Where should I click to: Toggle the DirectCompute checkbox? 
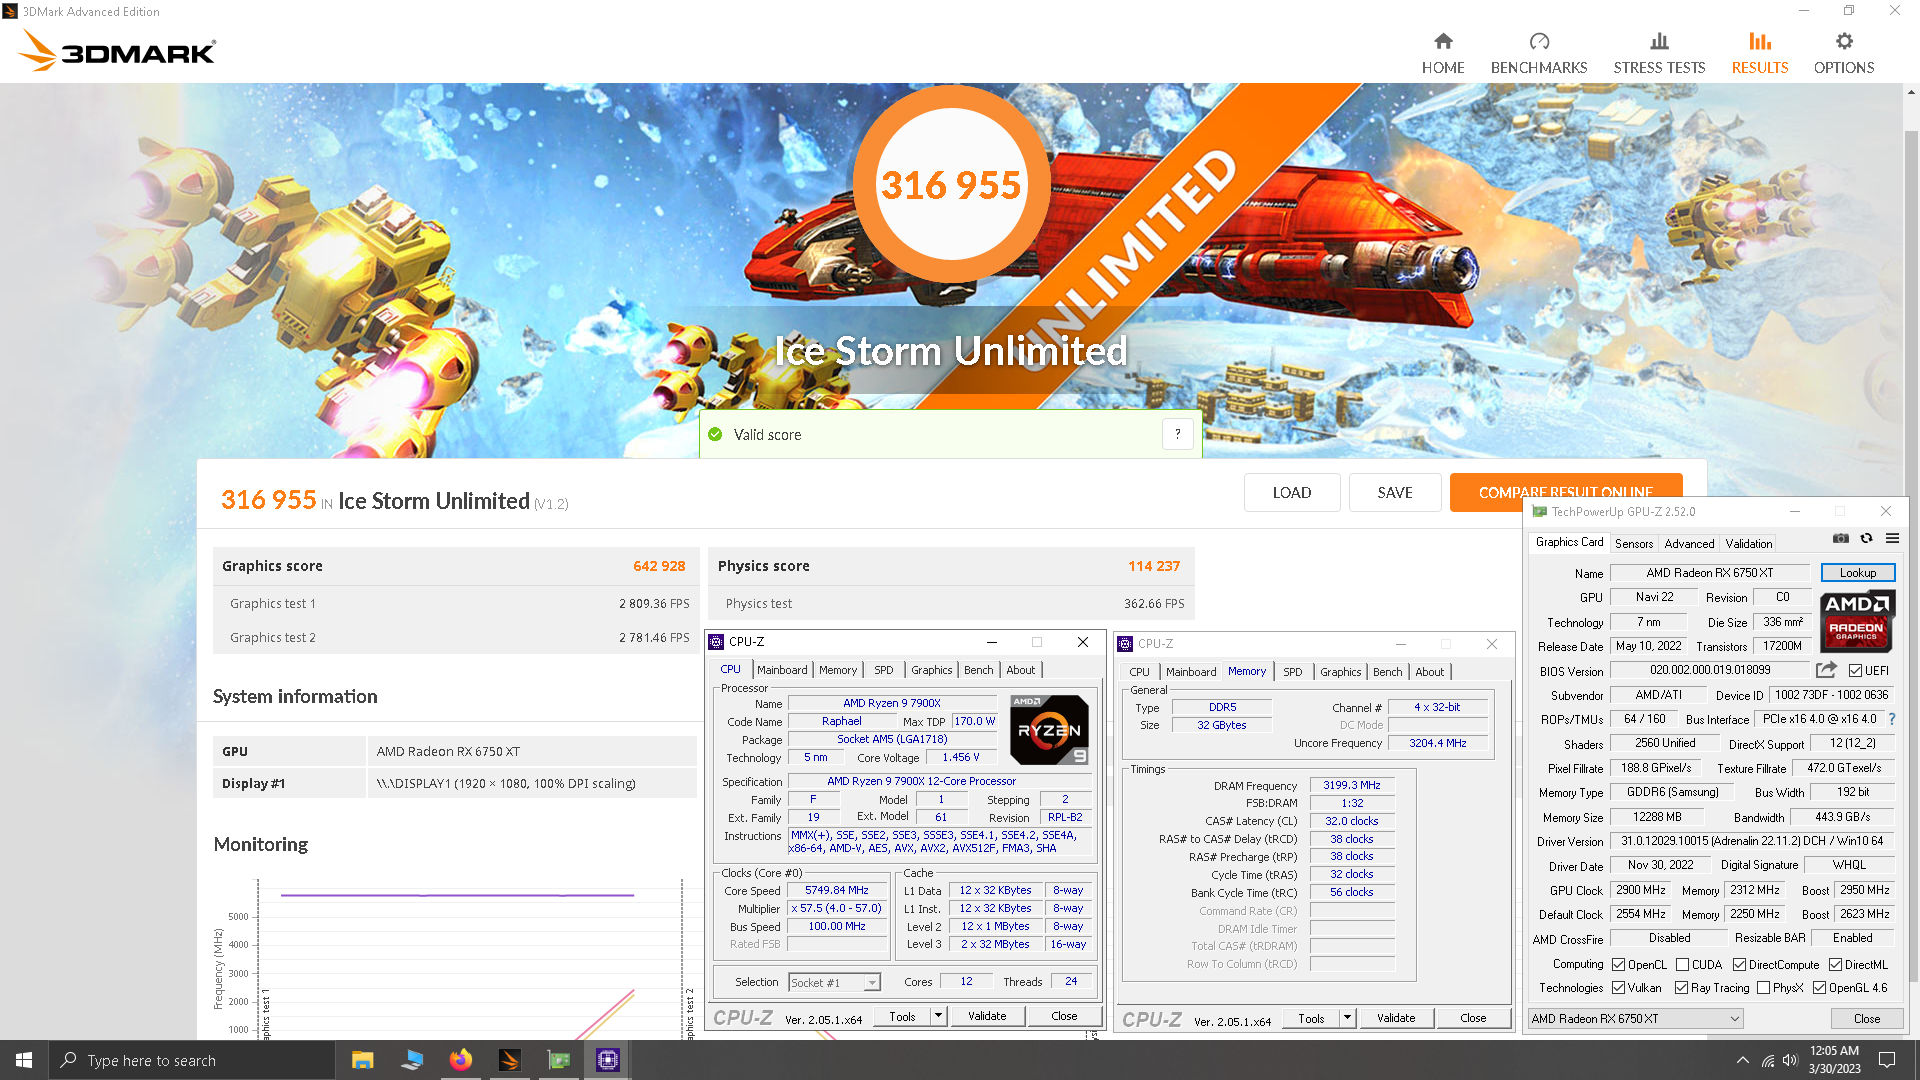point(1739,965)
